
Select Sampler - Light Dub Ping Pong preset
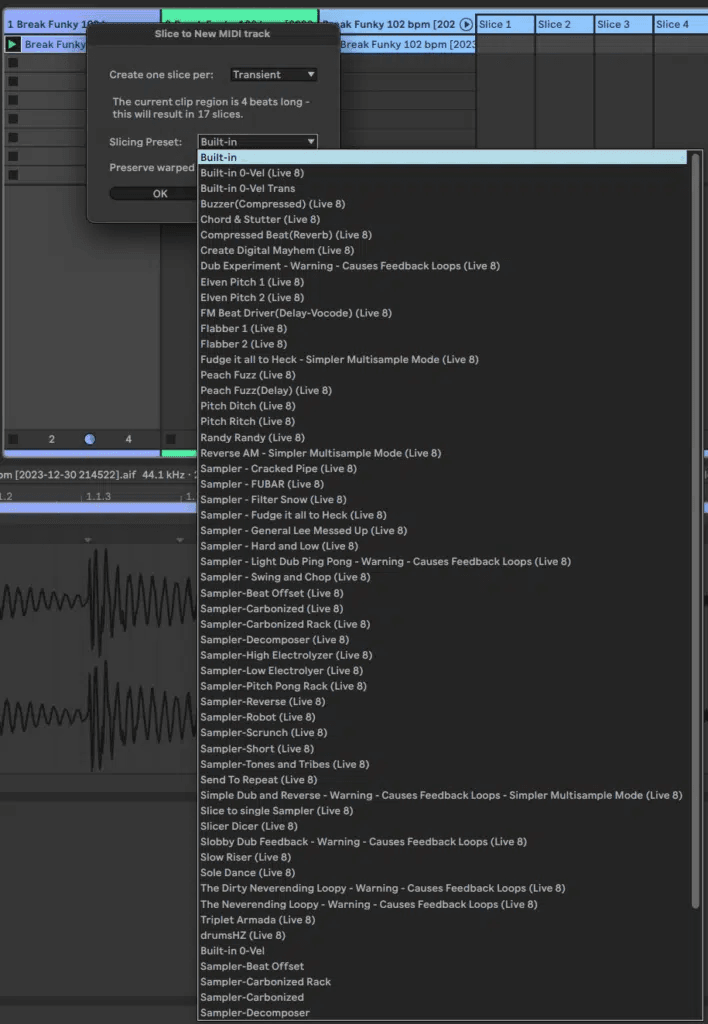(443, 561)
